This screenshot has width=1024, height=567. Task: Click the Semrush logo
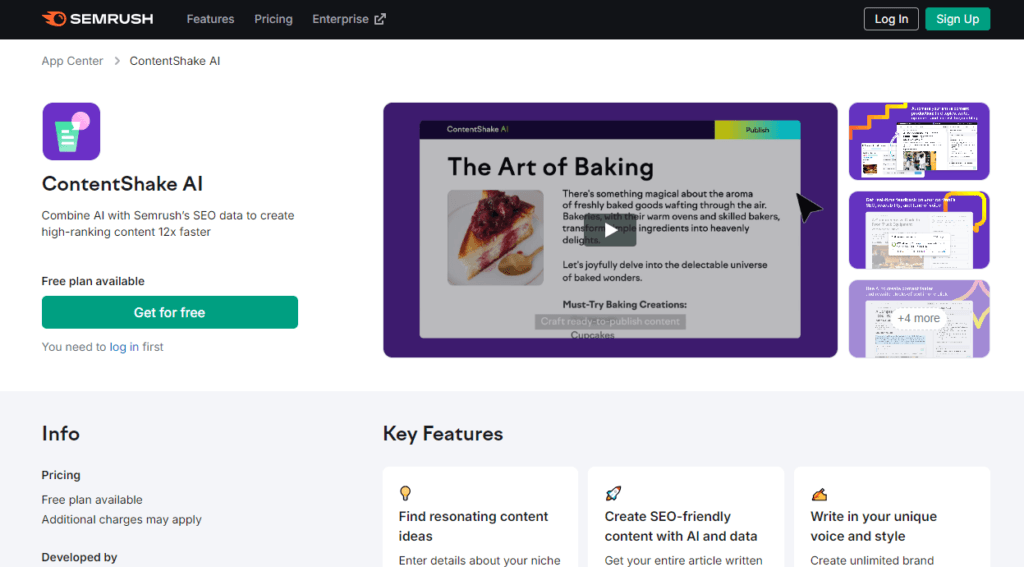pyautogui.click(x=97, y=19)
